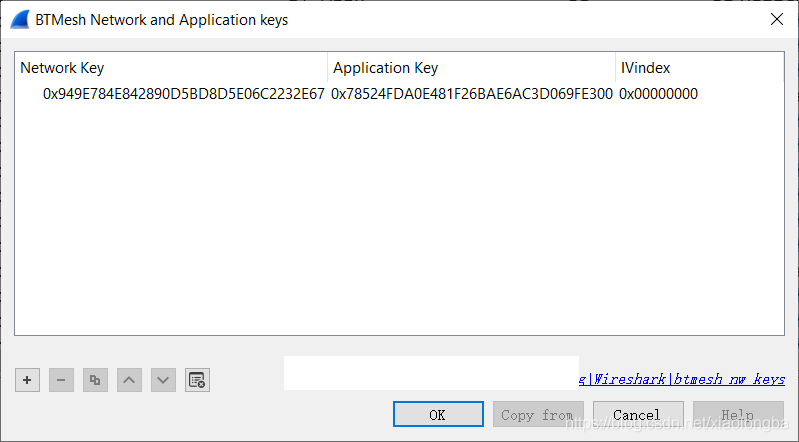Click the Application Key column header
Screen dimensions: 799x442
470,68
